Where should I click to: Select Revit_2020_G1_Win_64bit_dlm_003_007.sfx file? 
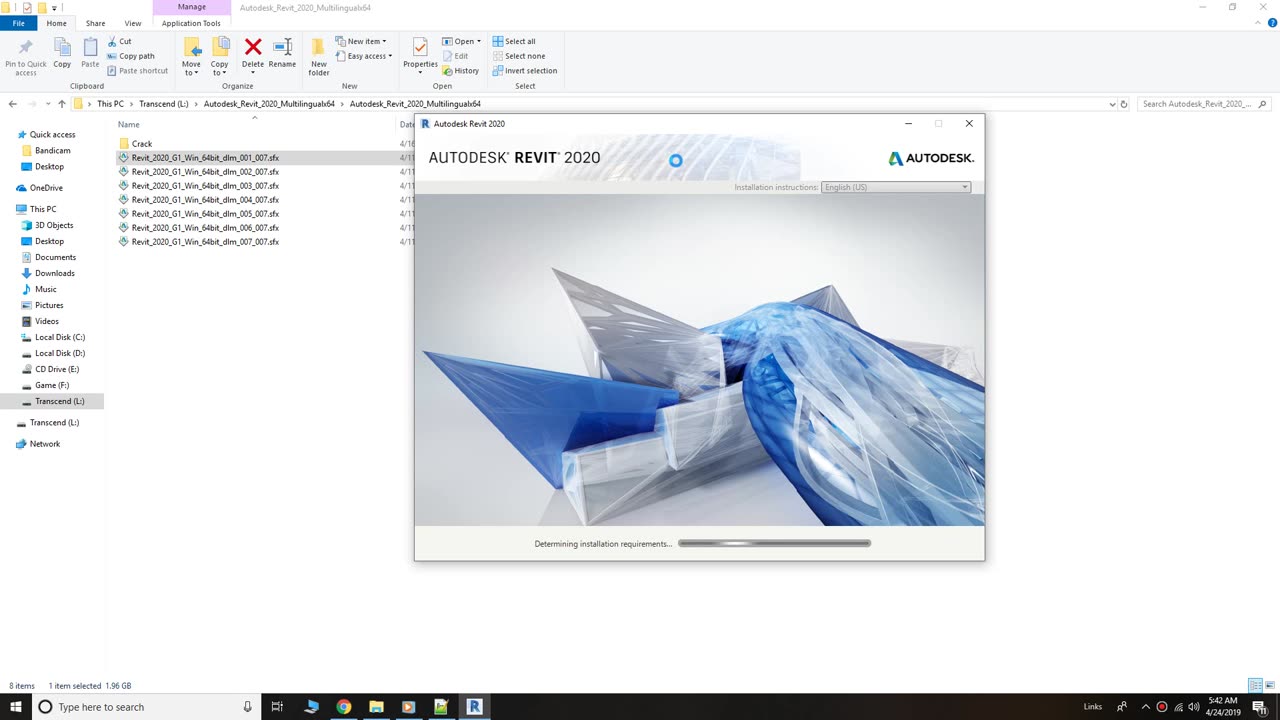tap(205, 186)
